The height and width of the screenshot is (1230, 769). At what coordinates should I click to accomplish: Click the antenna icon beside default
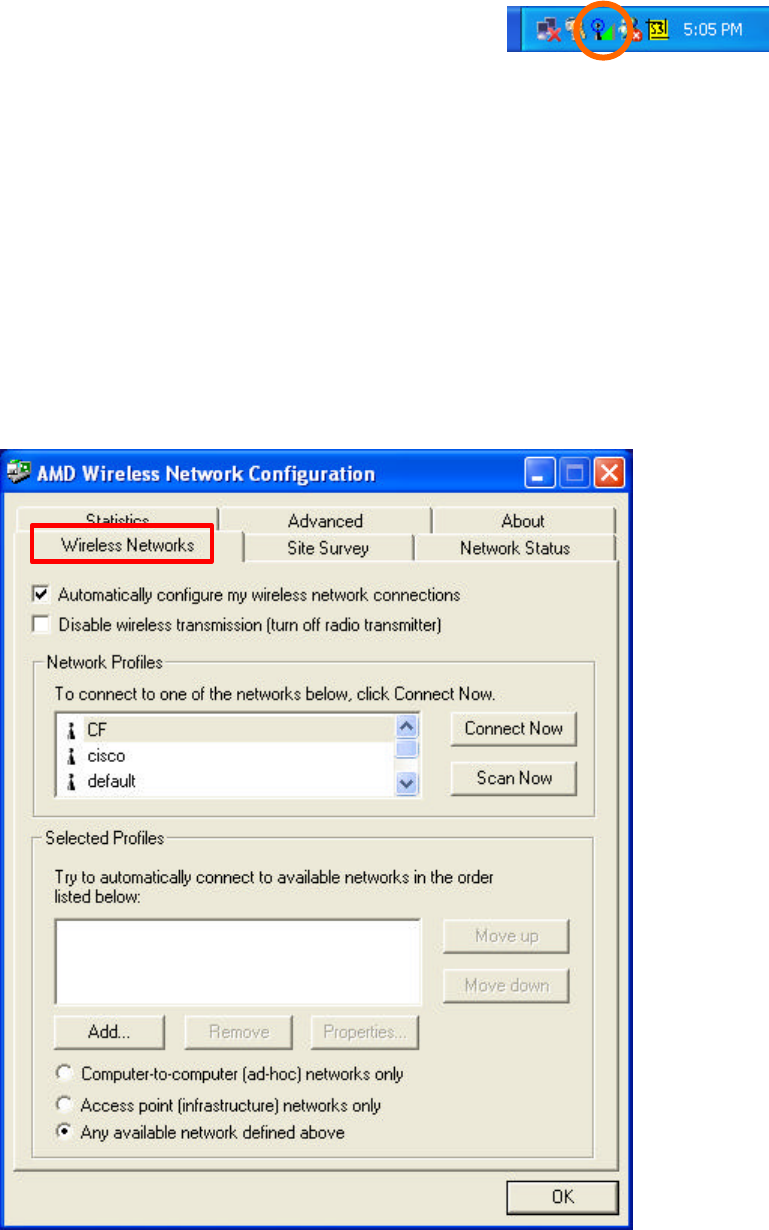(x=71, y=781)
